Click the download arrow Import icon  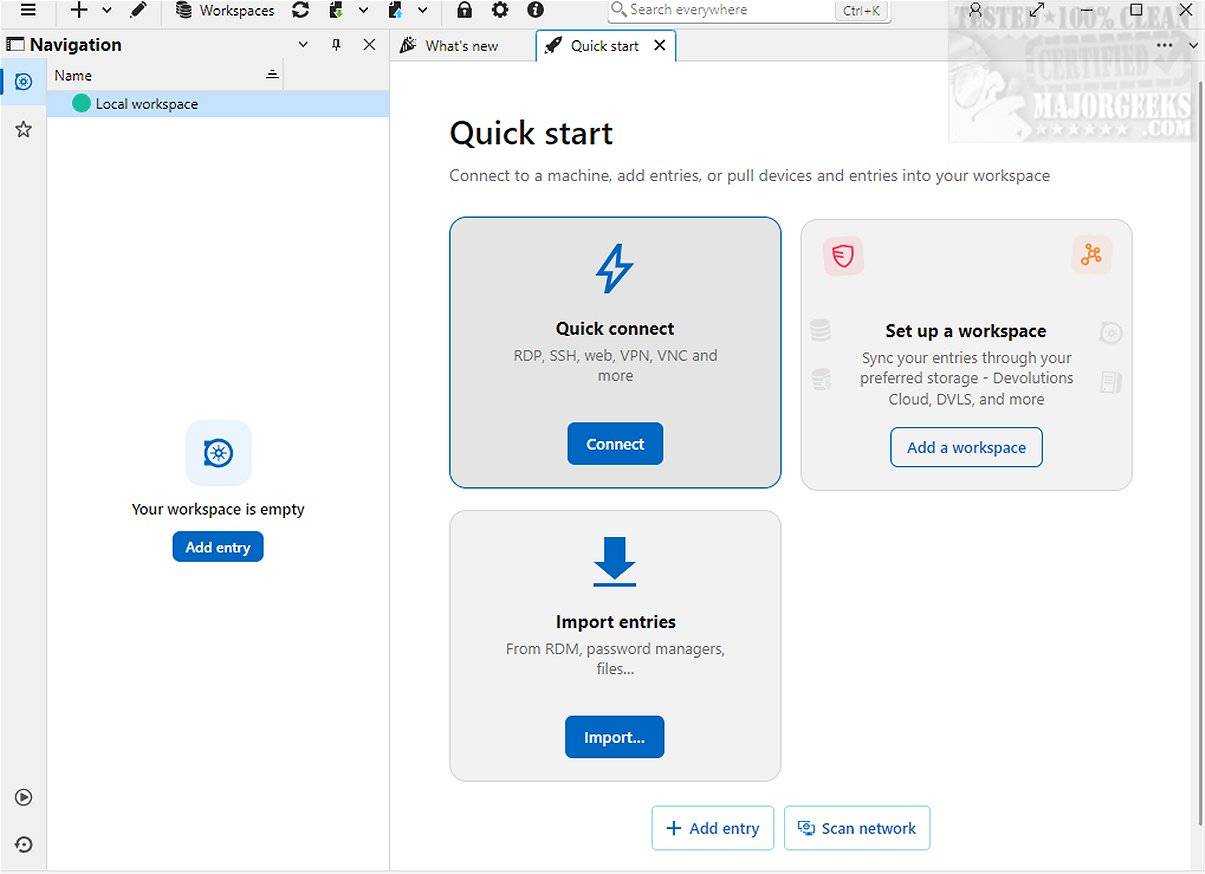(x=615, y=561)
